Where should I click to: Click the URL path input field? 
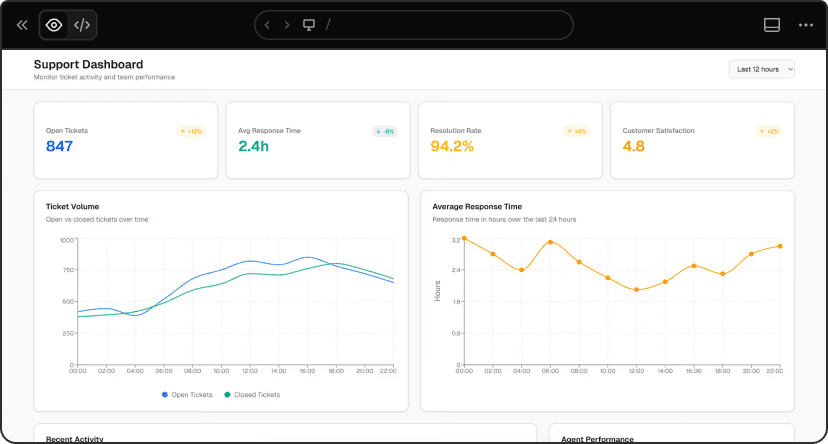(440, 25)
